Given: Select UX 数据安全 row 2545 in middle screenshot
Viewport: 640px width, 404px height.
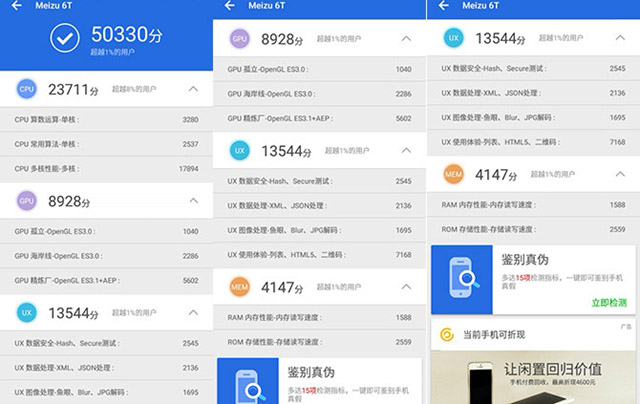Looking at the screenshot, I should click(320, 181).
